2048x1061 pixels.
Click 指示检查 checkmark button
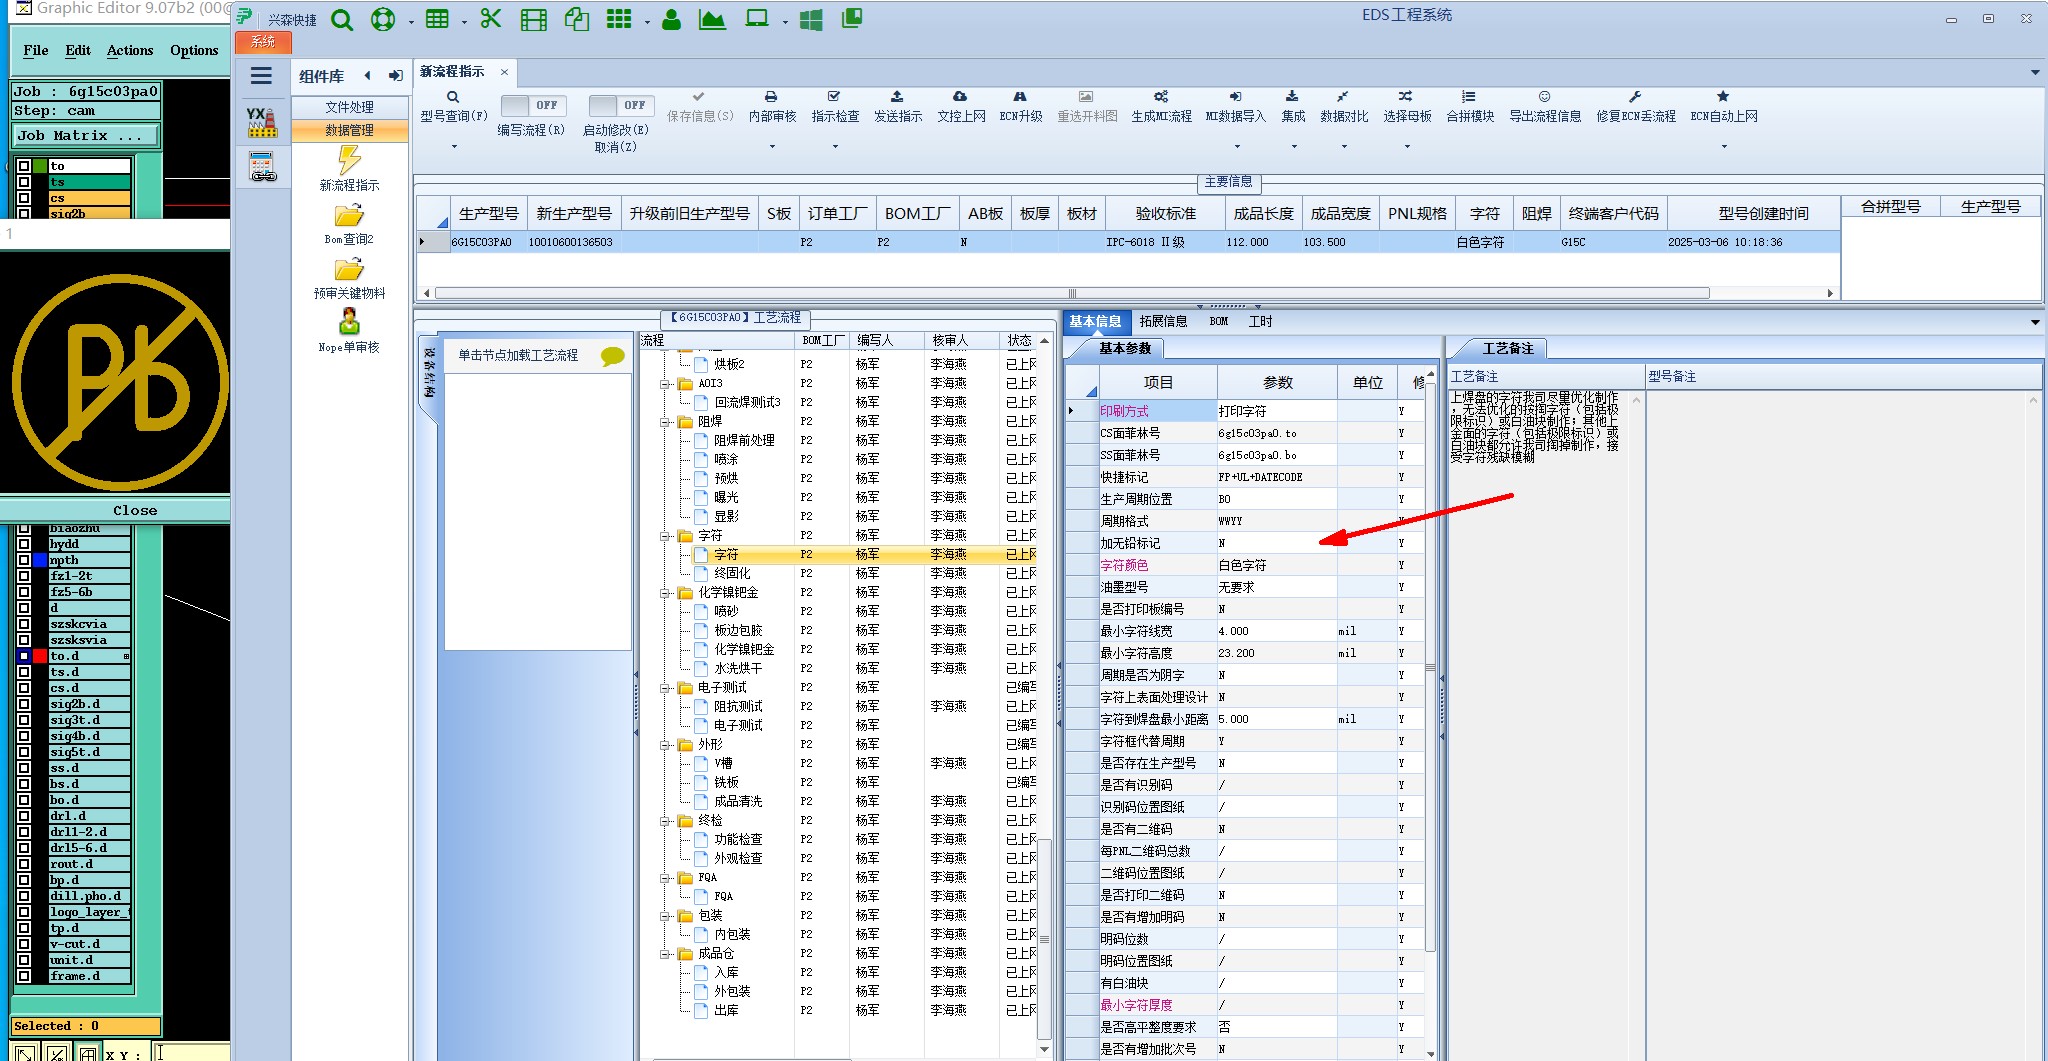click(x=835, y=107)
